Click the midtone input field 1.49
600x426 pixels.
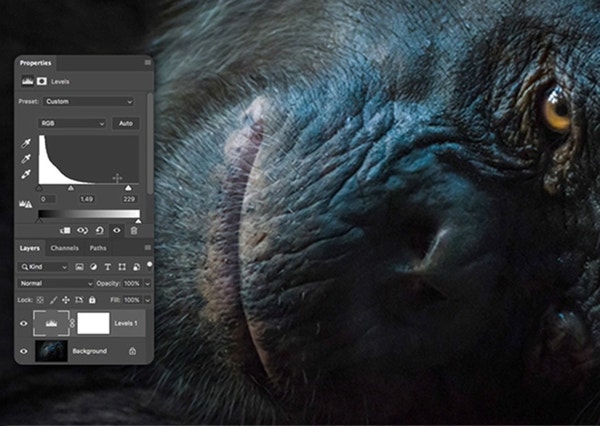(87, 199)
